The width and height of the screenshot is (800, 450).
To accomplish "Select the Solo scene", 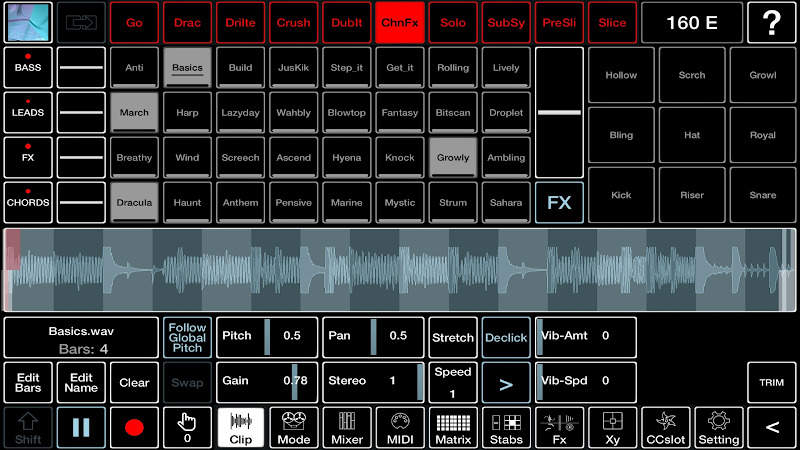I will (453, 22).
